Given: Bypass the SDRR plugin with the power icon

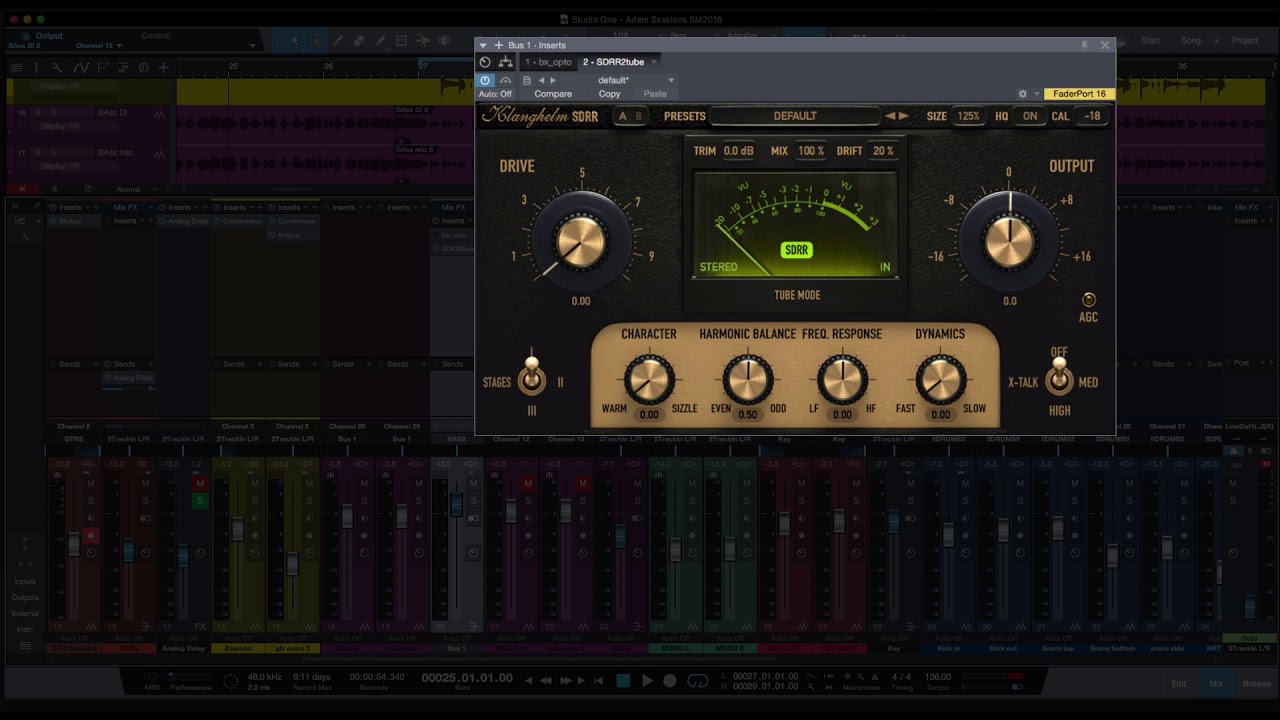Looking at the screenshot, I should [x=485, y=80].
